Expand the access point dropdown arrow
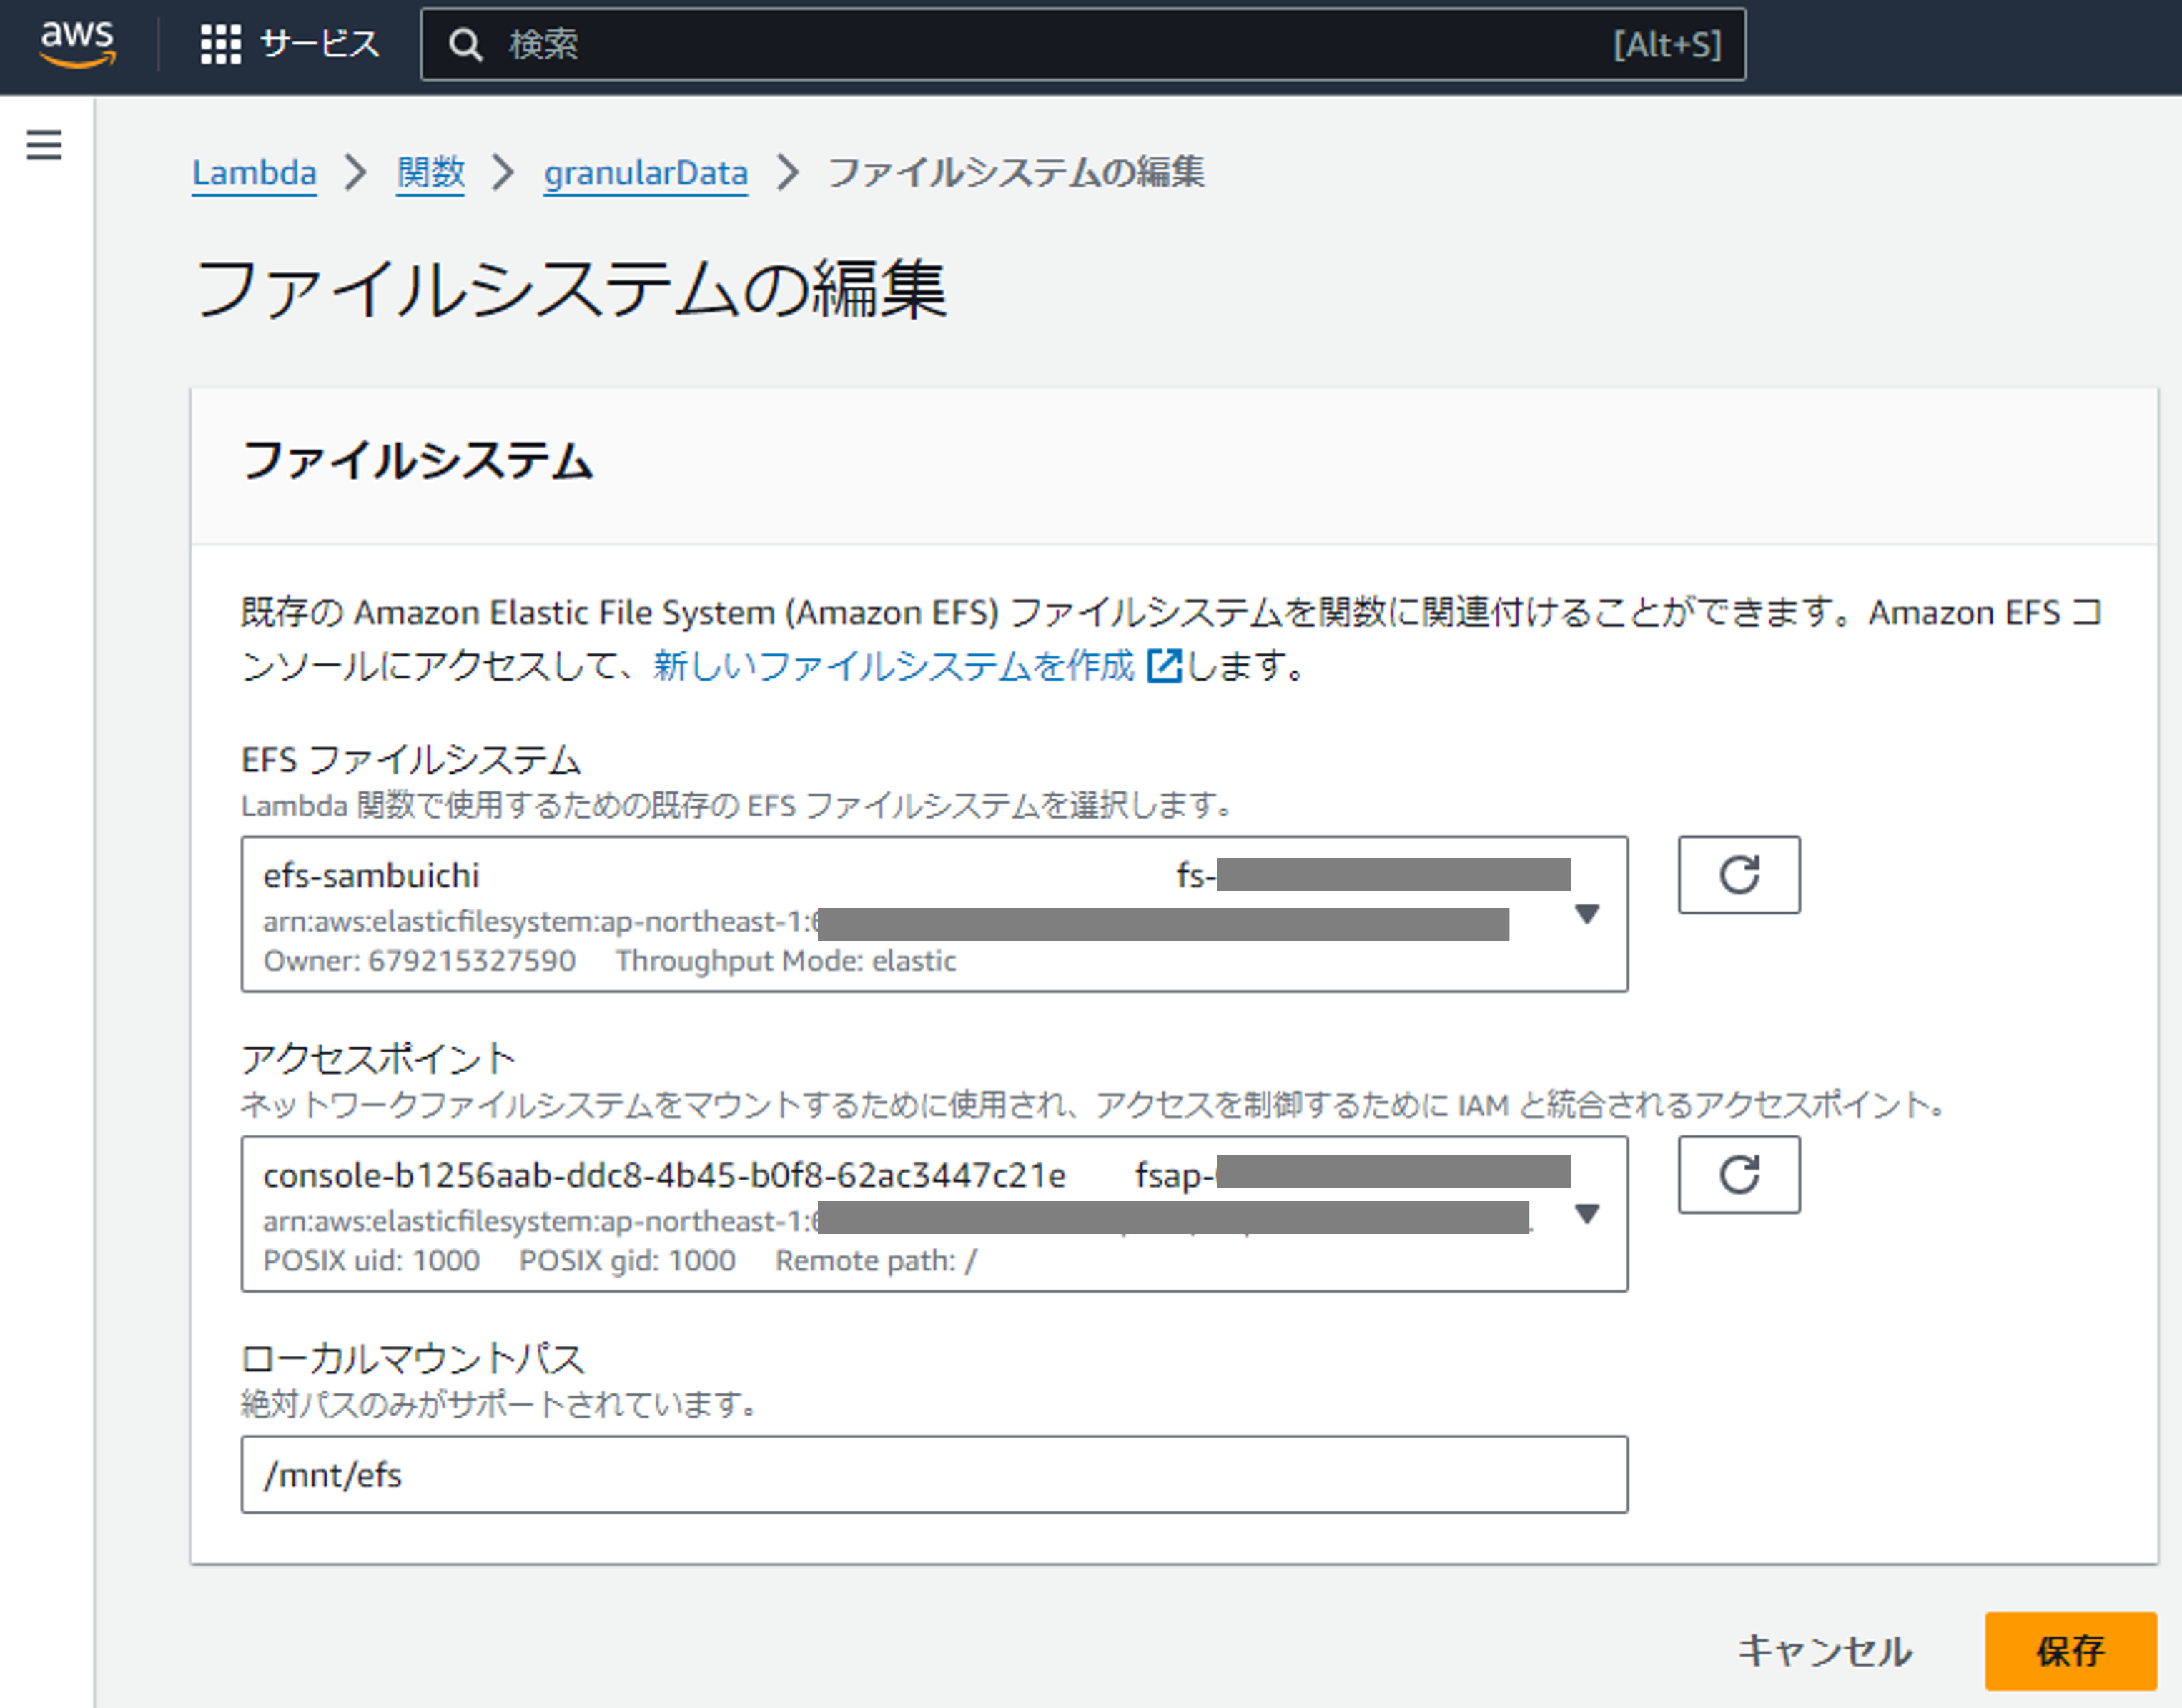This screenshot has width=2182, height=1708. coord(1586,1213)
